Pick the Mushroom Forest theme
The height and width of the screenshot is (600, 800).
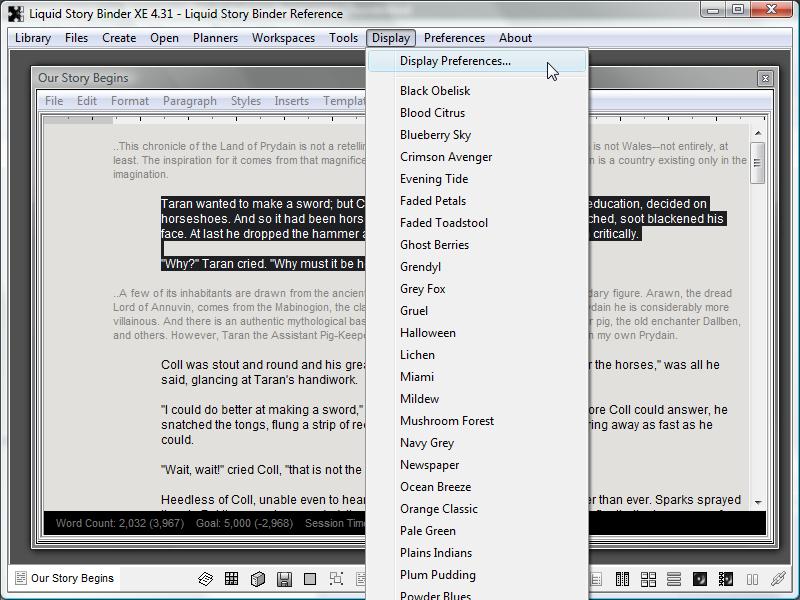(447, 421)
